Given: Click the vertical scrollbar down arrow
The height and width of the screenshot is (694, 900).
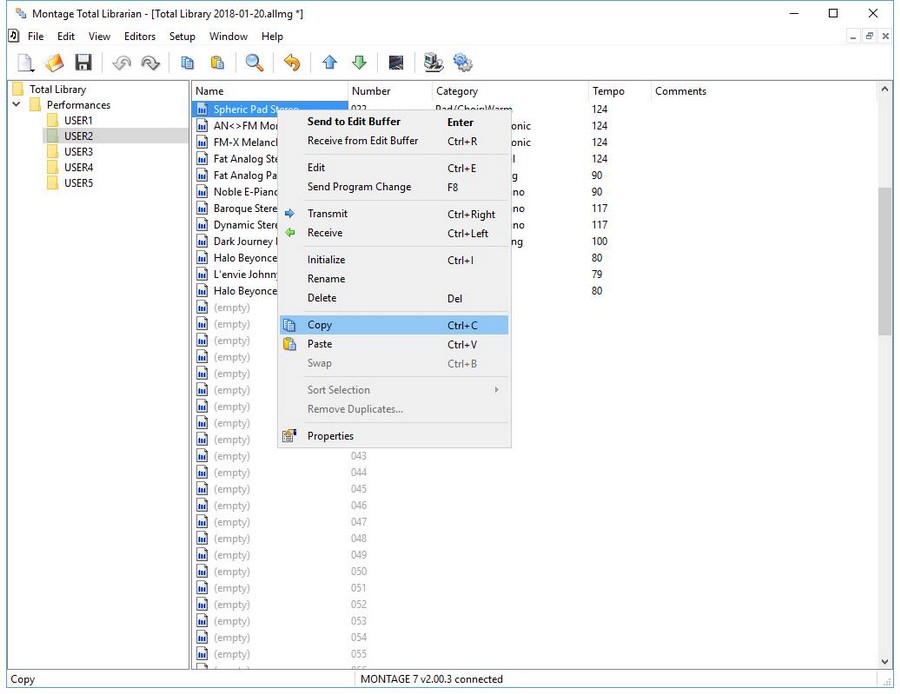Looking at the screenshot, I should (x=885, y=661).
